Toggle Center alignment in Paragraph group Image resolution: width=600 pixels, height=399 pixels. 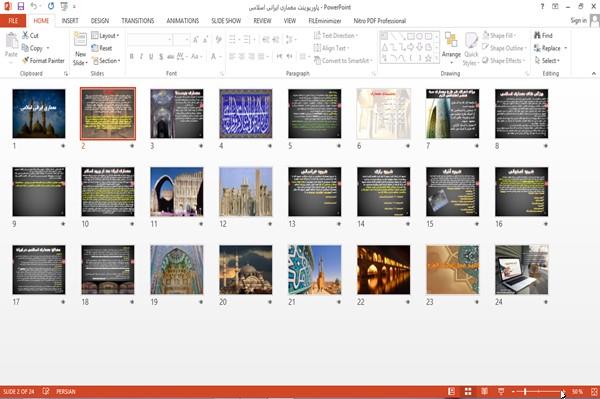click(241, 57)
